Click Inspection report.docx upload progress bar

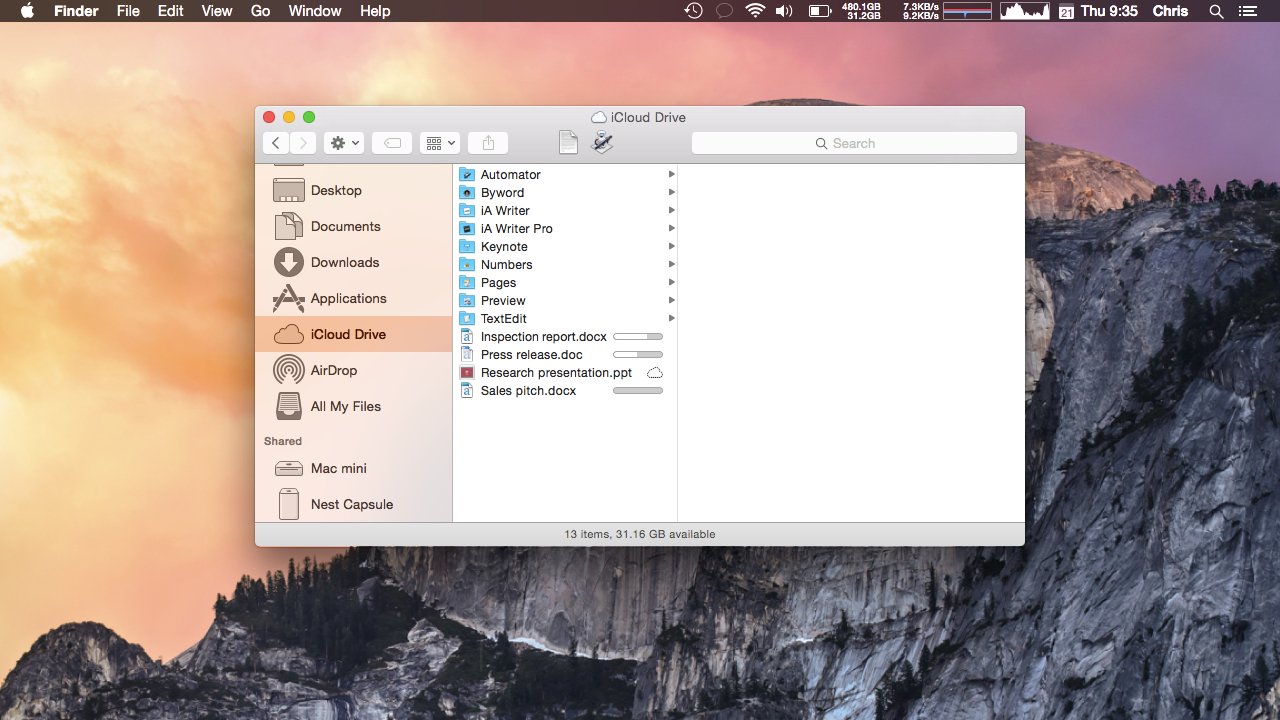pyautogui.click(x=638, y=337)
